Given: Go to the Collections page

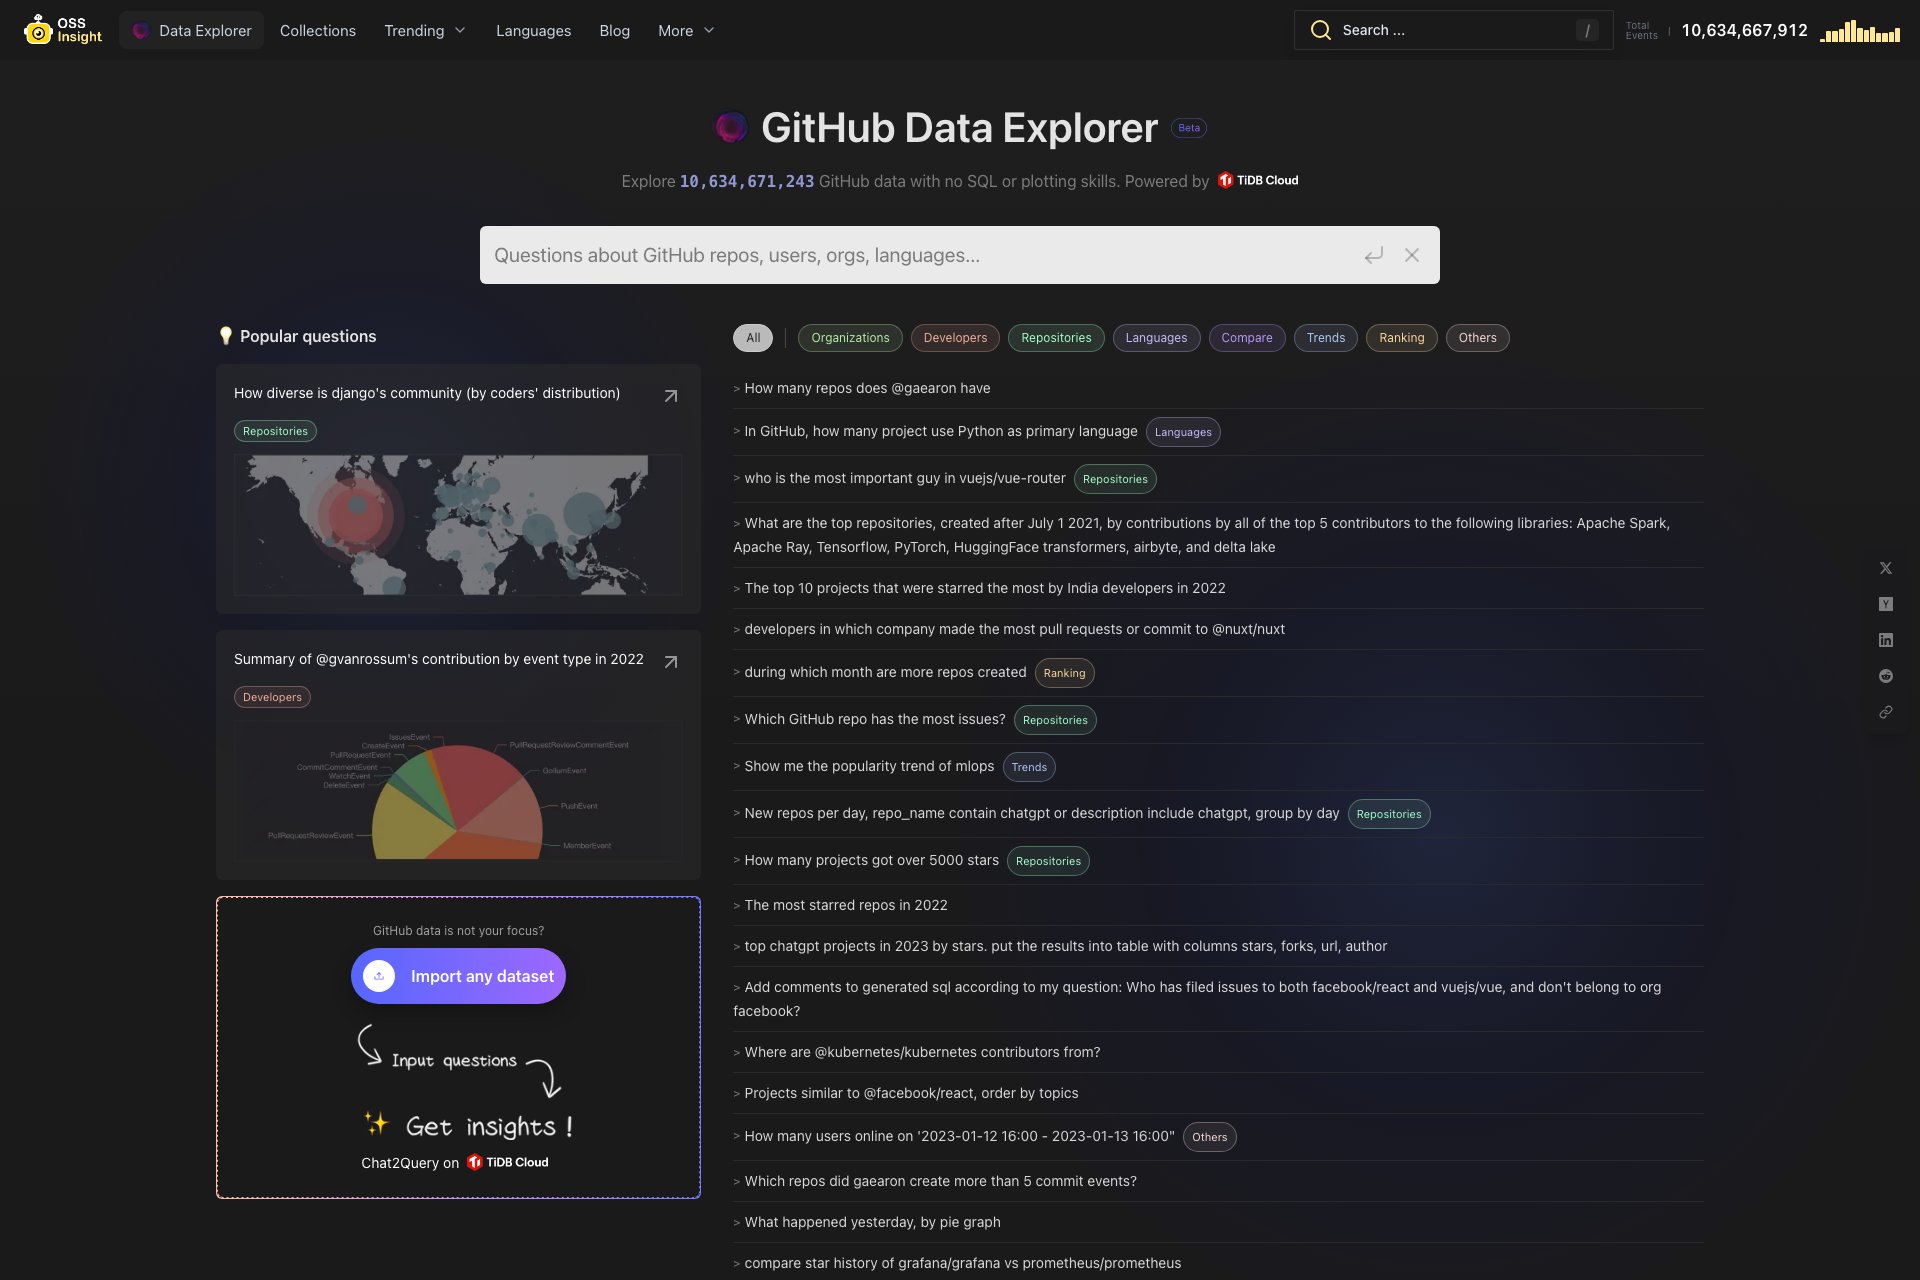Looking at the screenshot, I should [317, 30].
